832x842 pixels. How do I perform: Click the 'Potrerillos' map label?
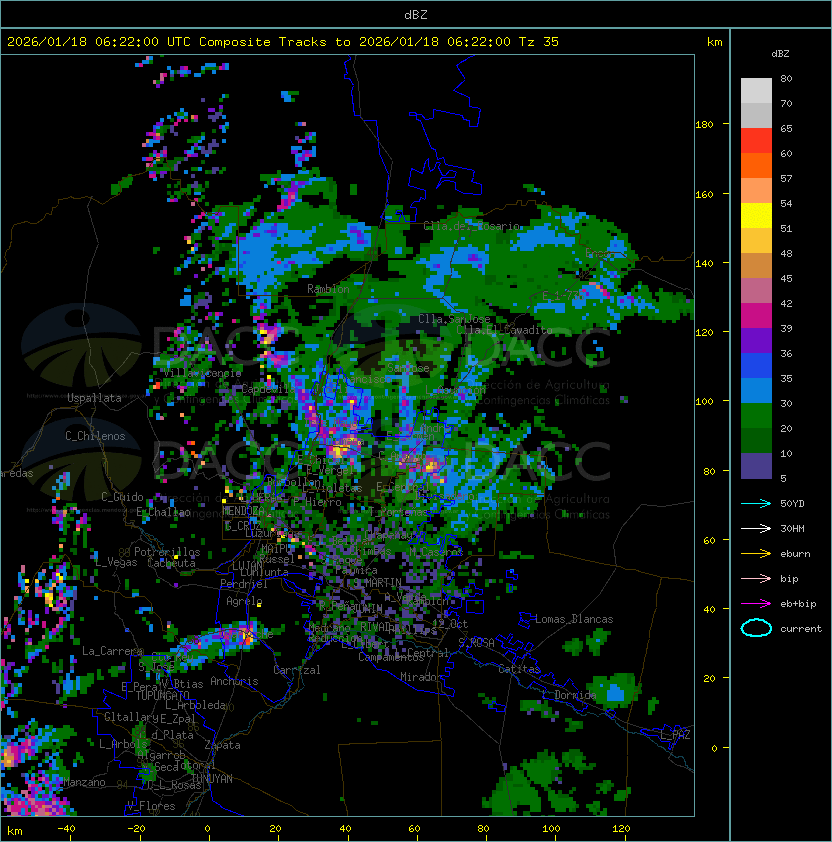tap(167, 552)
